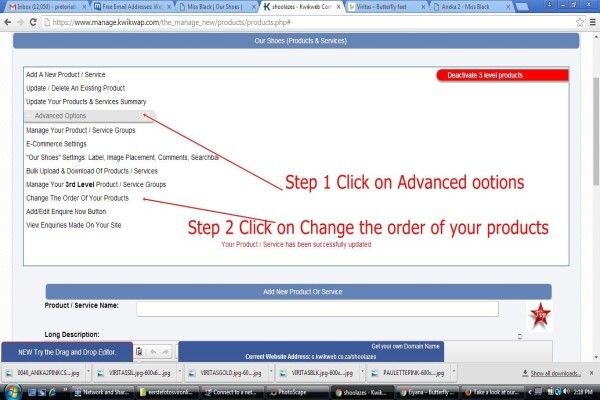
Task: Open "Our Shoes" Settings link
Action: 122,158
